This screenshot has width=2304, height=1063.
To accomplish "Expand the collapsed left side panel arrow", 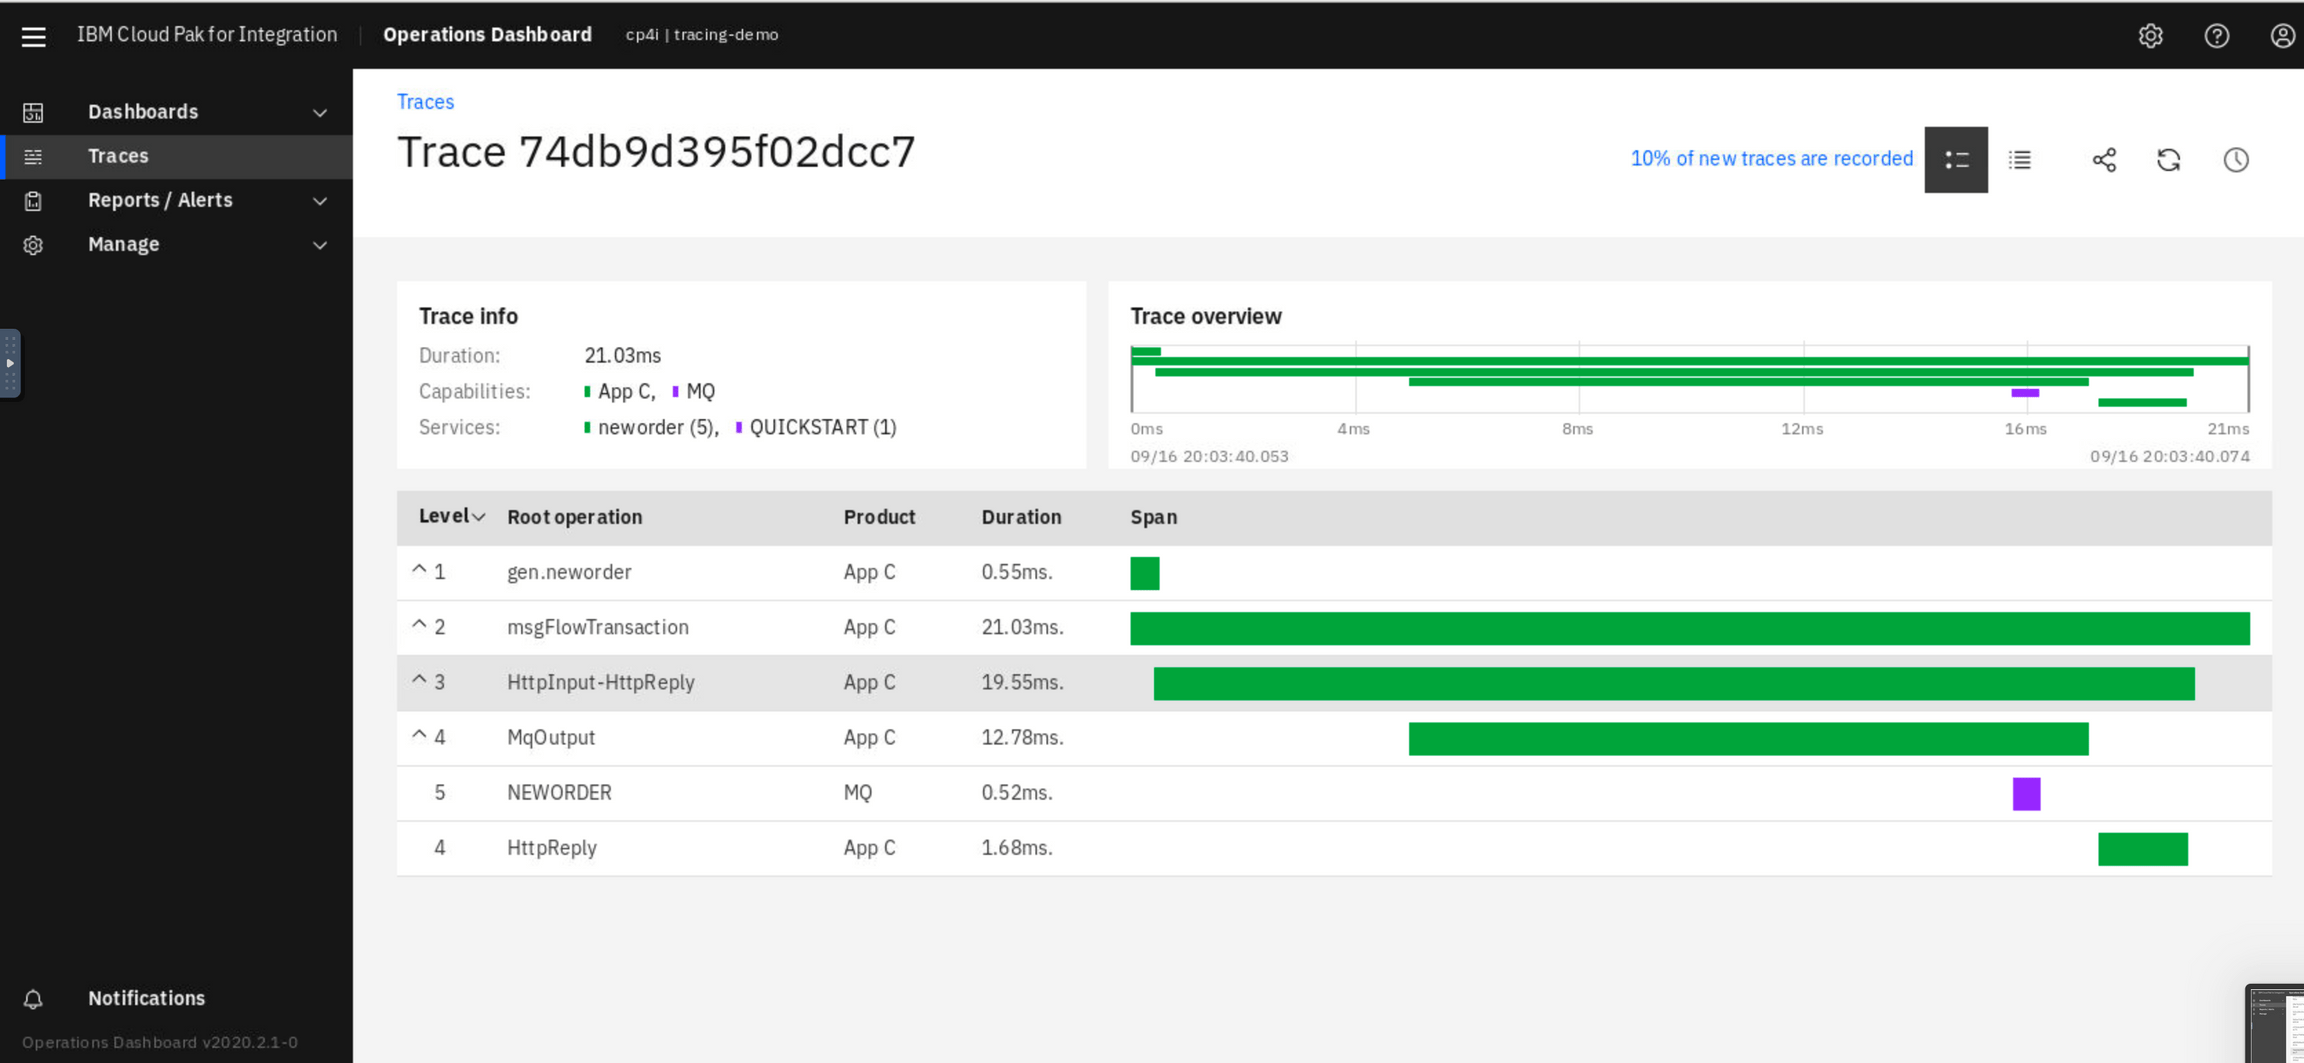I will point(10,363).
